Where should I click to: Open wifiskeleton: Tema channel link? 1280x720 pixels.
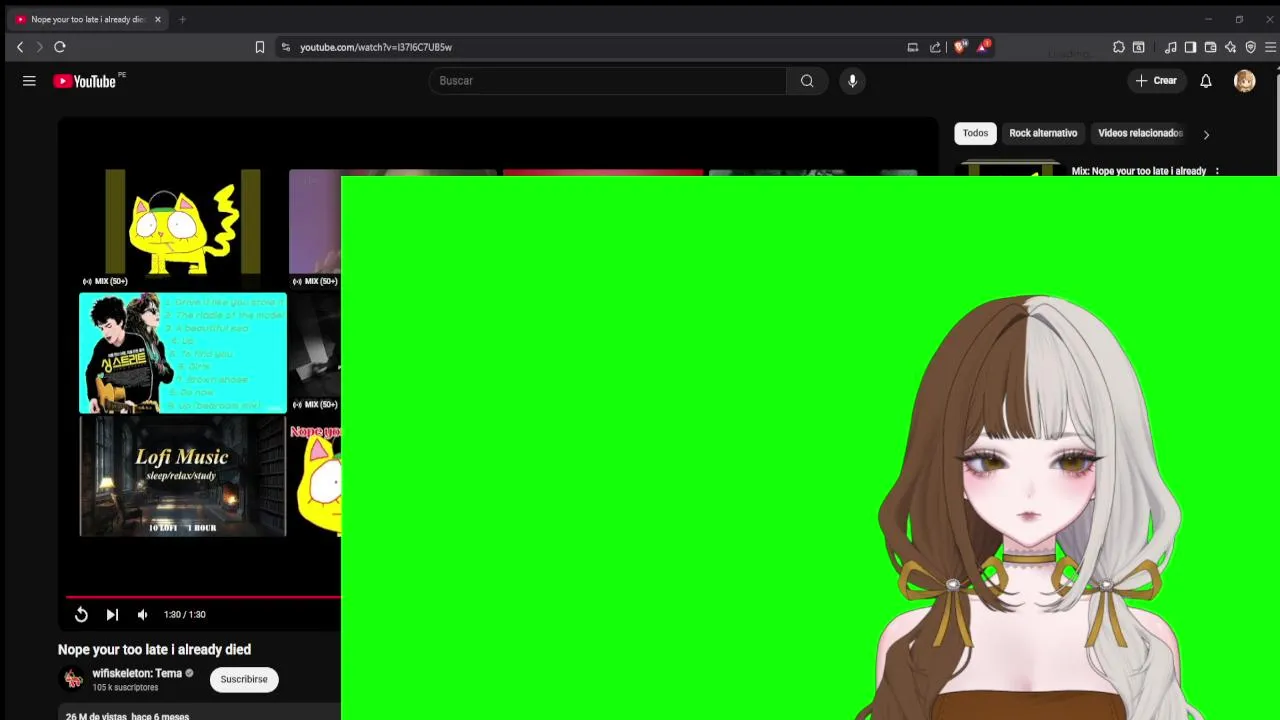pos(137,673)
